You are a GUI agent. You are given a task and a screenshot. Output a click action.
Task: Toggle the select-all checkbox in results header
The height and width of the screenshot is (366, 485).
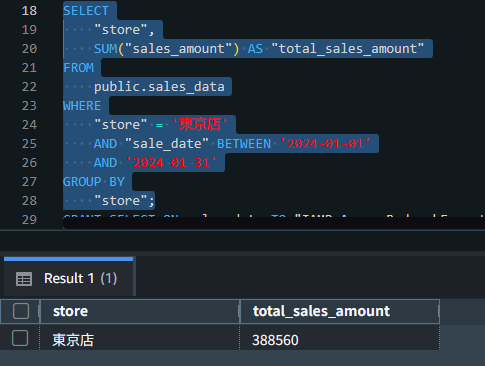pyautogui.click(x=21, y=311)
